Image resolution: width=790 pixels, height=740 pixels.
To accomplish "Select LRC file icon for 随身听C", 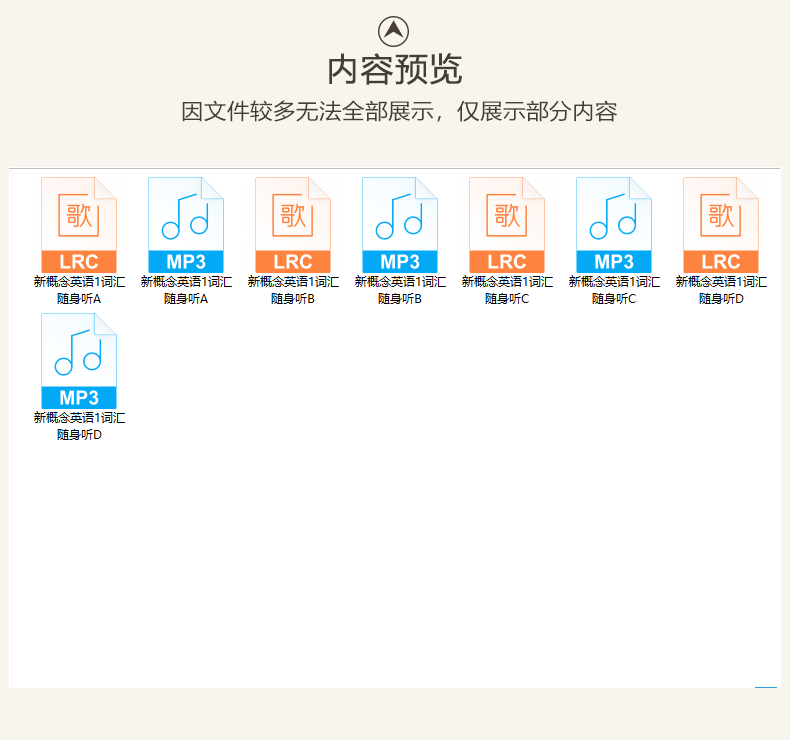I will [x=507, y=225].
